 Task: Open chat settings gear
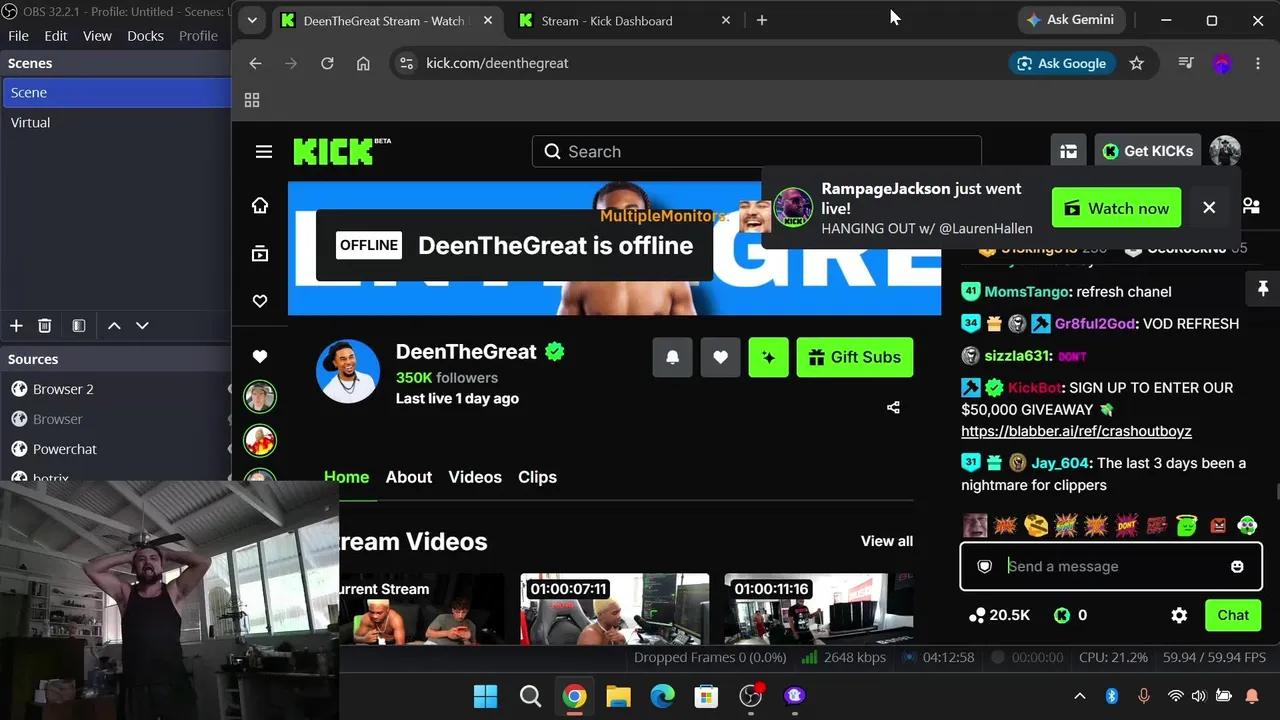tap(1180, 616)
